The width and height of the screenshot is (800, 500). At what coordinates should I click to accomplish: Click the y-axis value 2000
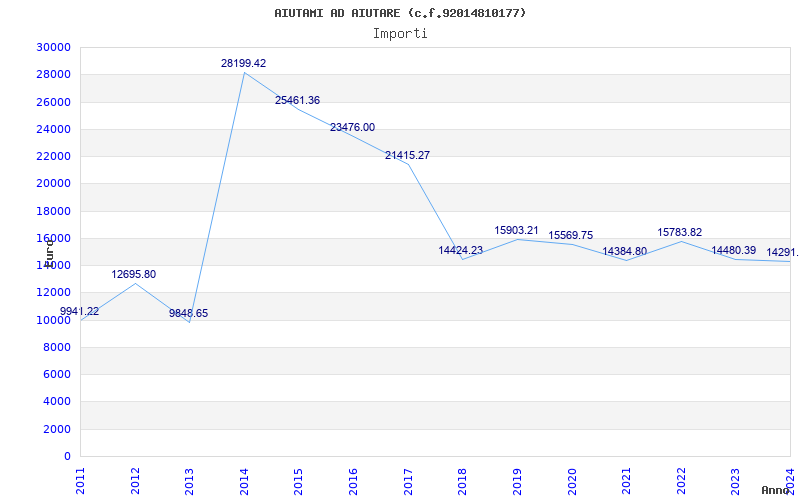[x=56, y=429]
